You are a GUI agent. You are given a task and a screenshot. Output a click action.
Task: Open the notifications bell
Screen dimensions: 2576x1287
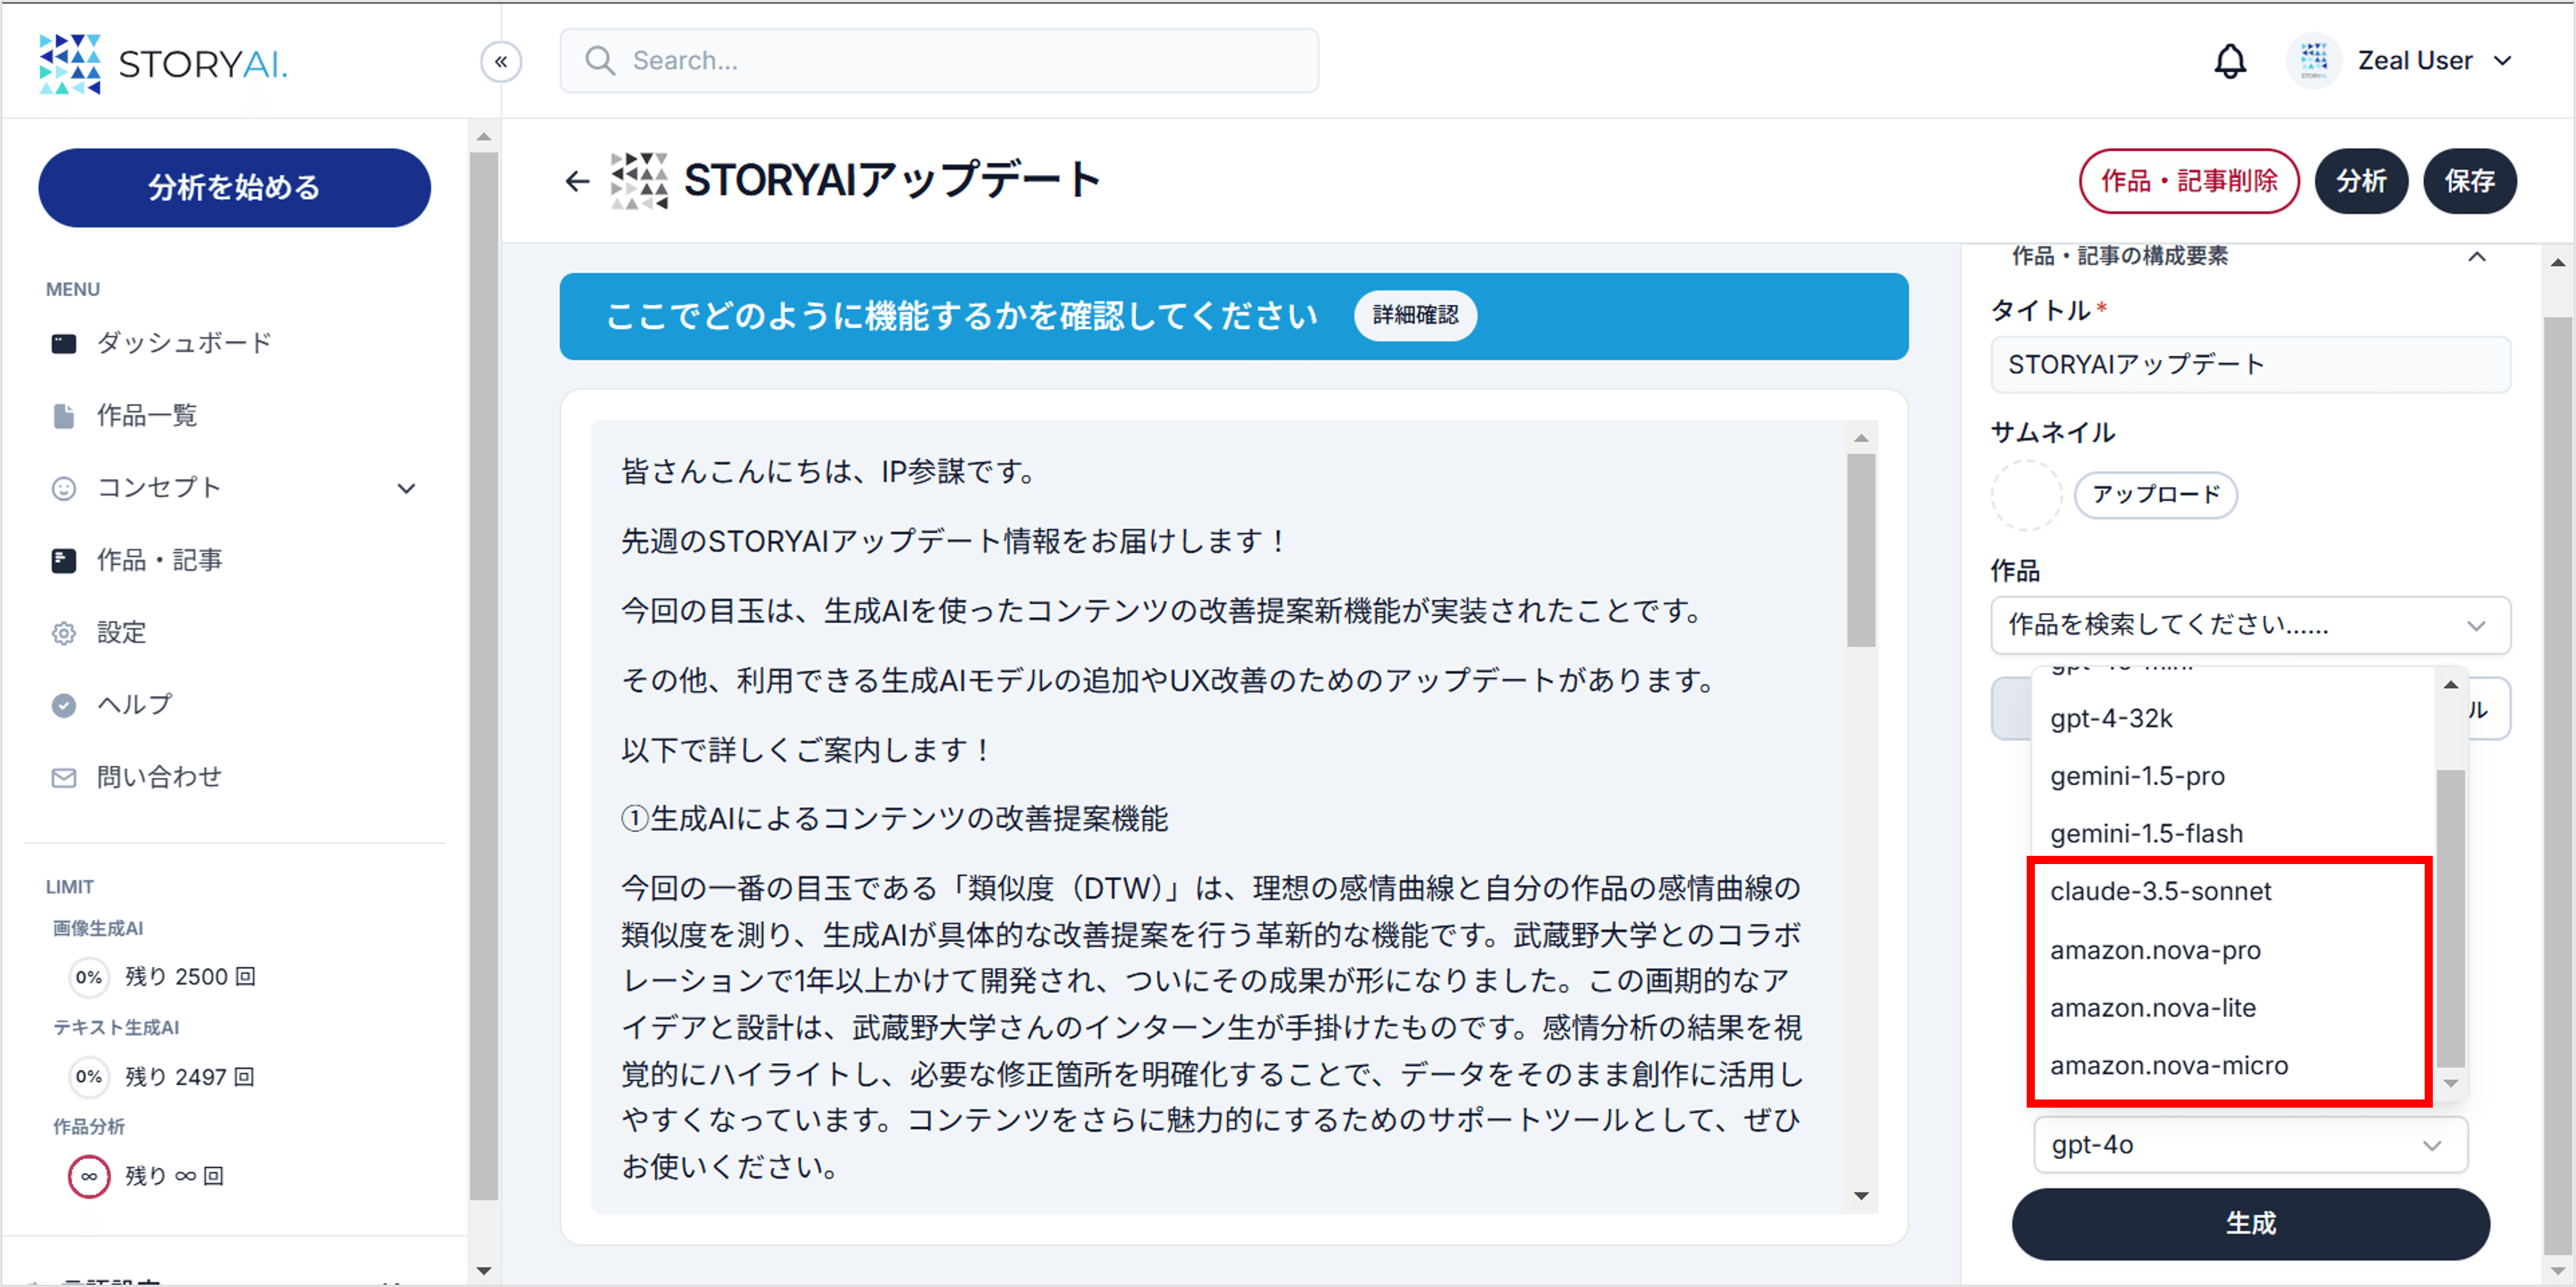point(2229,61)
